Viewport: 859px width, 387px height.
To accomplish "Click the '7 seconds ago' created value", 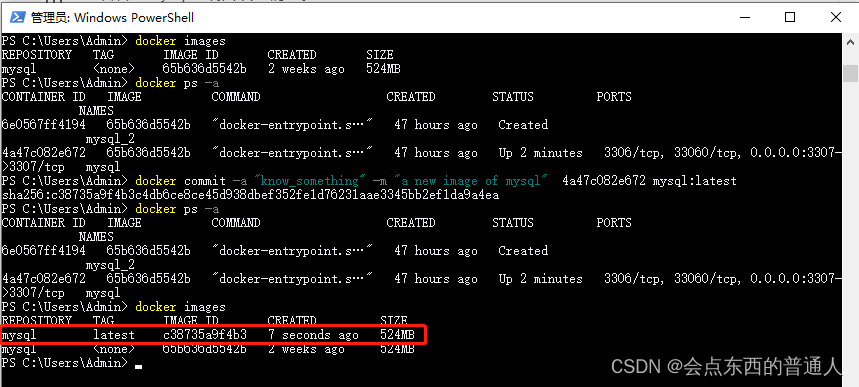I will click(x=313, y=335).
